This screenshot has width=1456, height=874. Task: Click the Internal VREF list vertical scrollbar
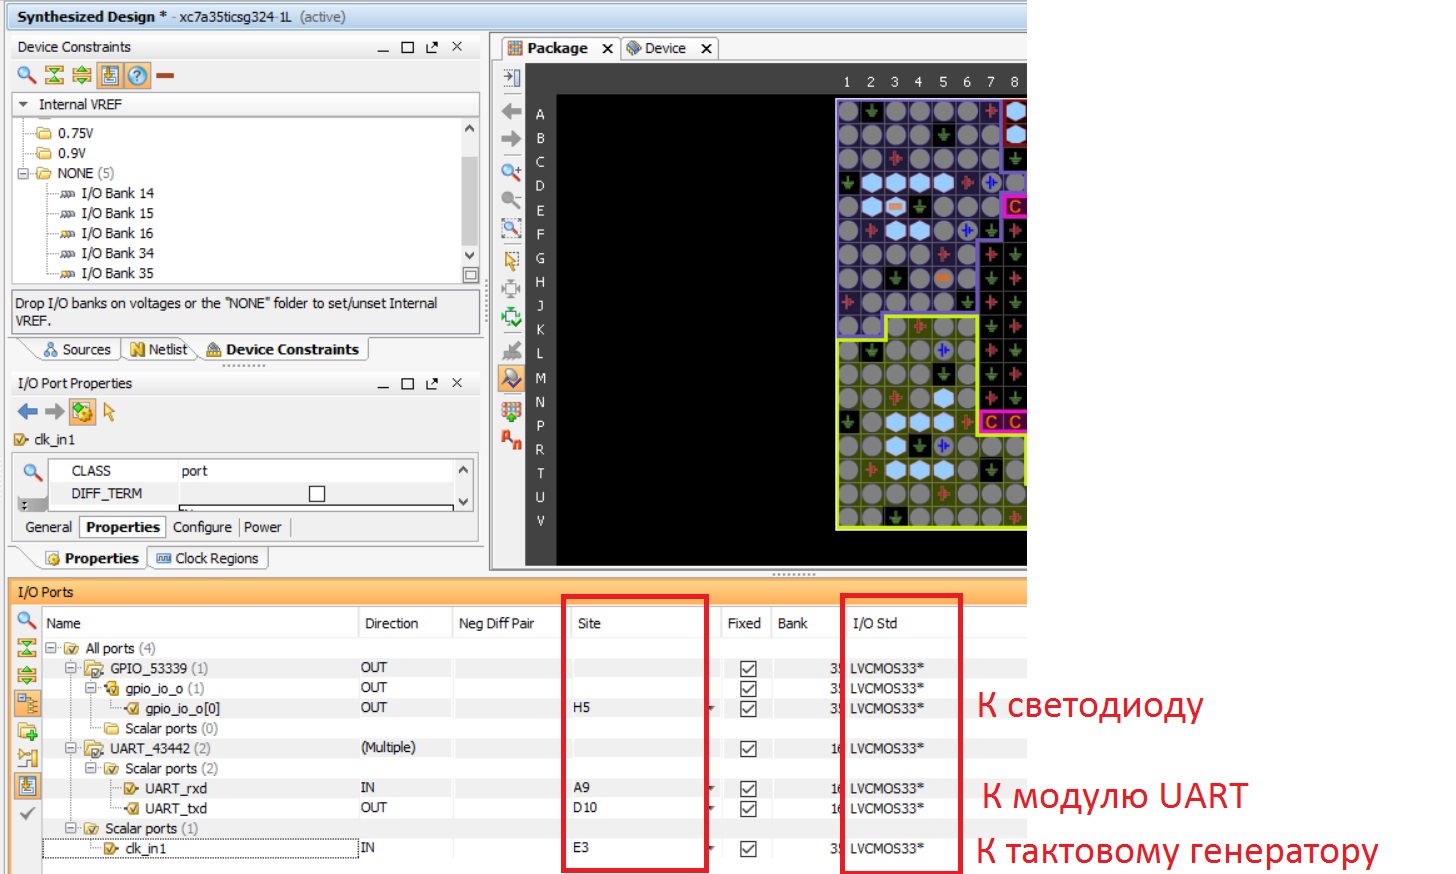(469, 200)
